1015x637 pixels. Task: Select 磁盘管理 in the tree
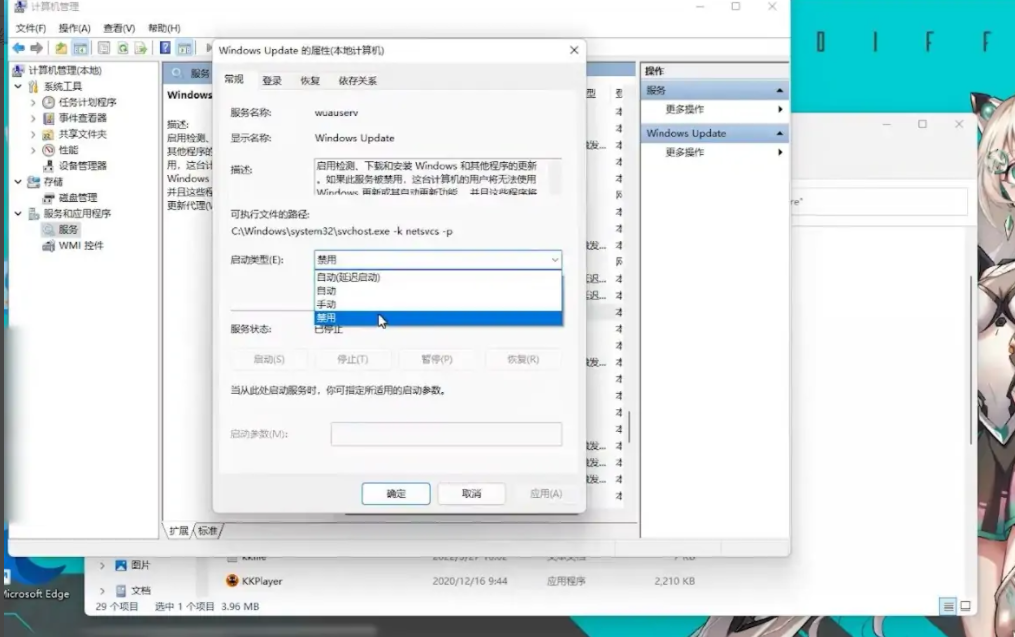tap(77, 197)
